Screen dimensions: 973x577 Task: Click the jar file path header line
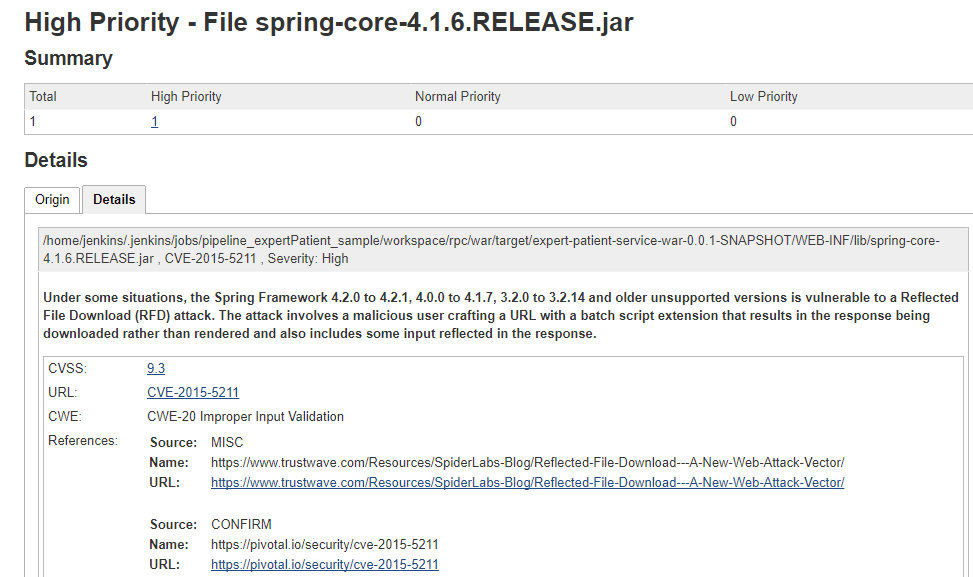[503, 249]
